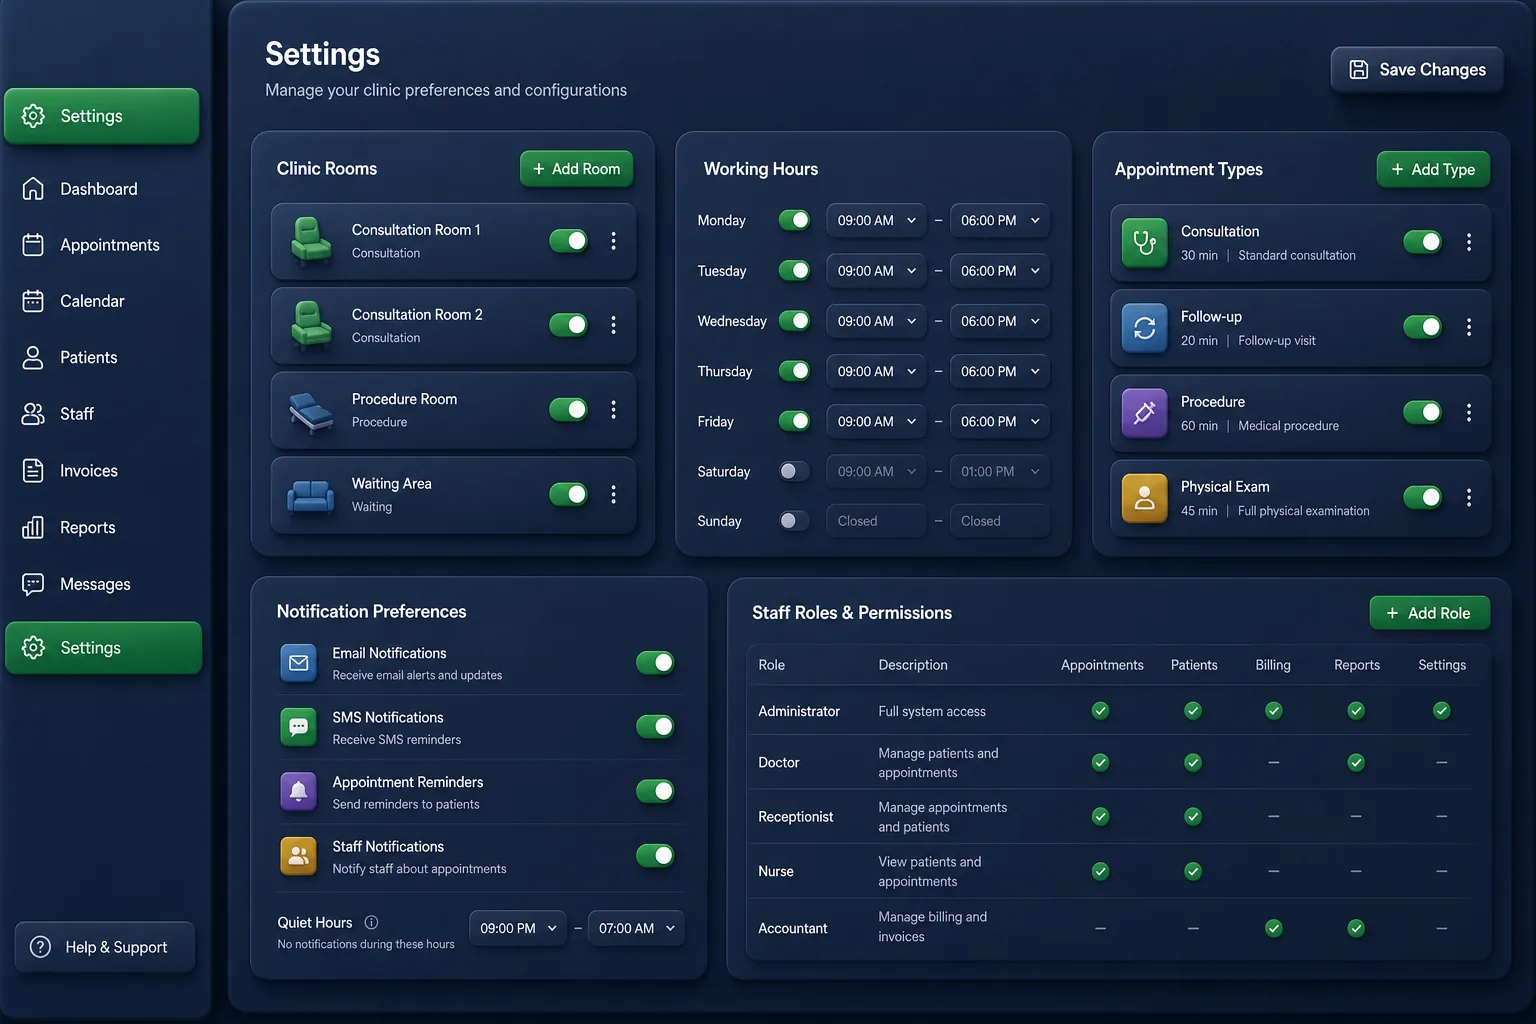This screenshot has width=1536, height=1024.
Task: Click the stethoscope icon for Consultation type
Action: click(1144, 242)
